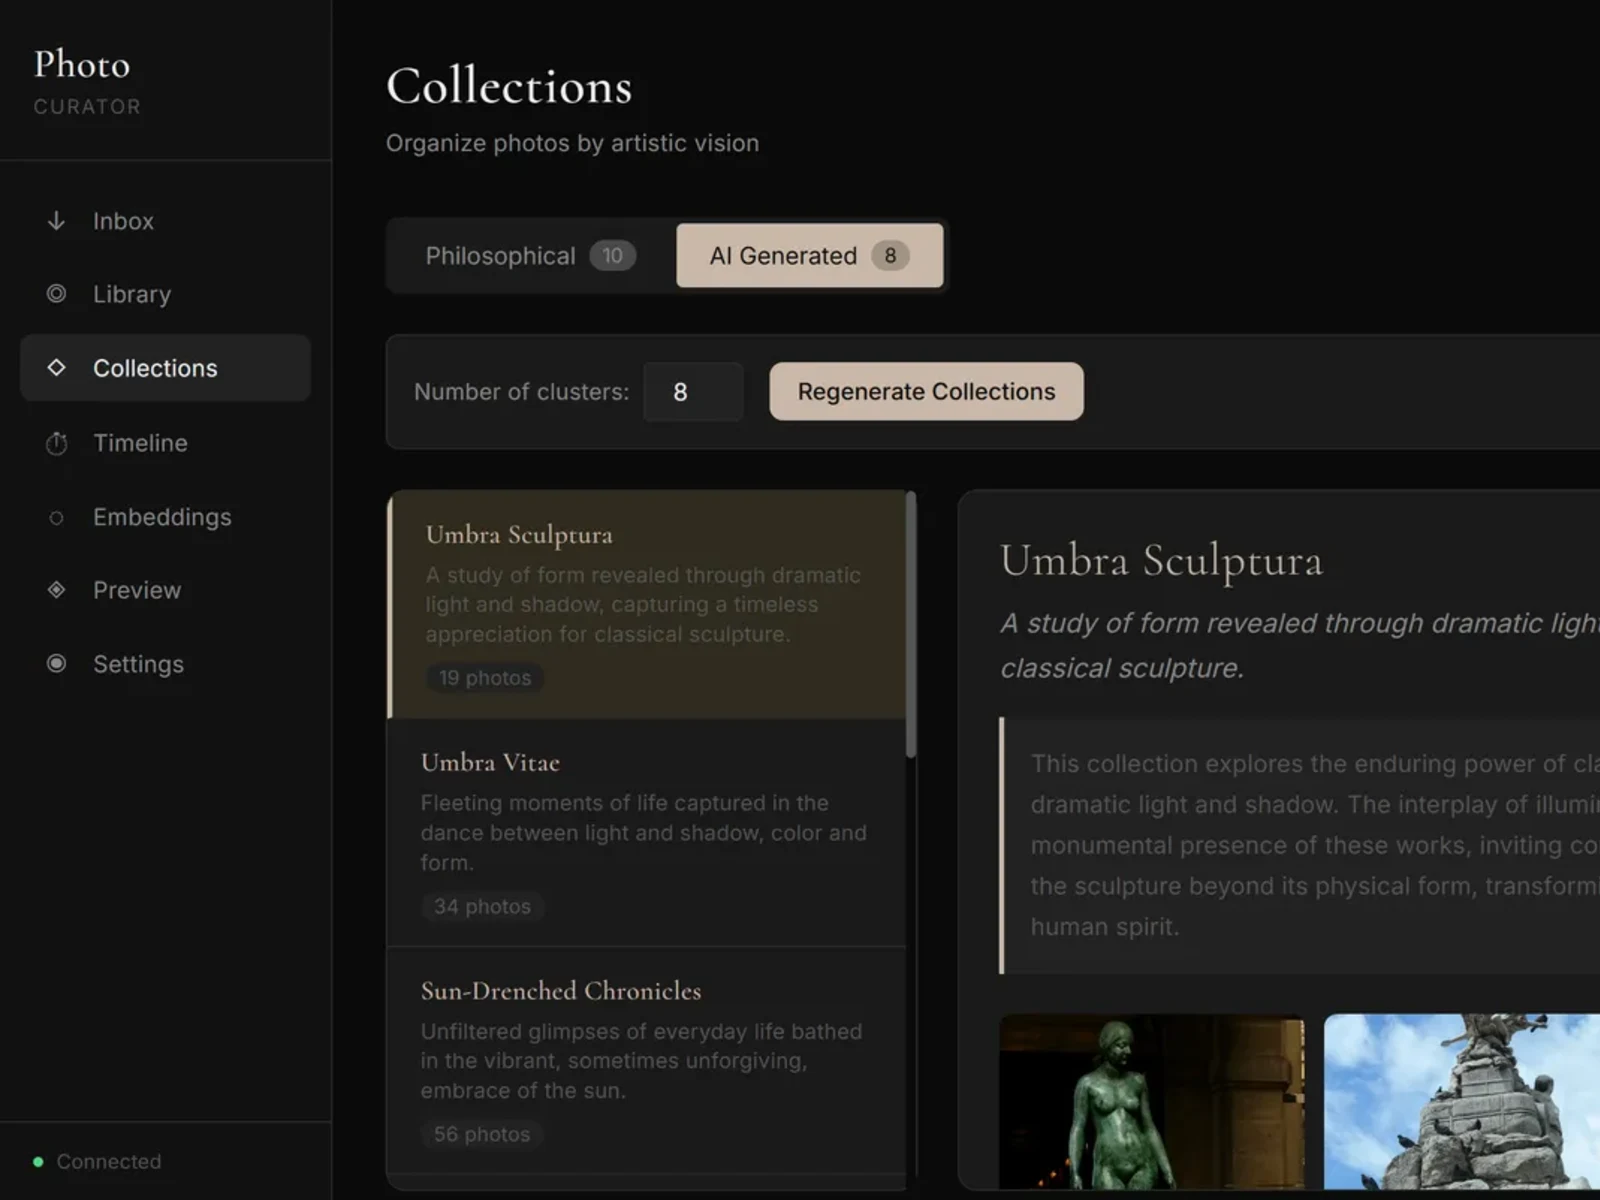This screenshot has width=1600, height=1200.
Task: Click the 'Organize photos by artistic vision' subtitle
Action: pyautogui.click(x=572, y=143)
